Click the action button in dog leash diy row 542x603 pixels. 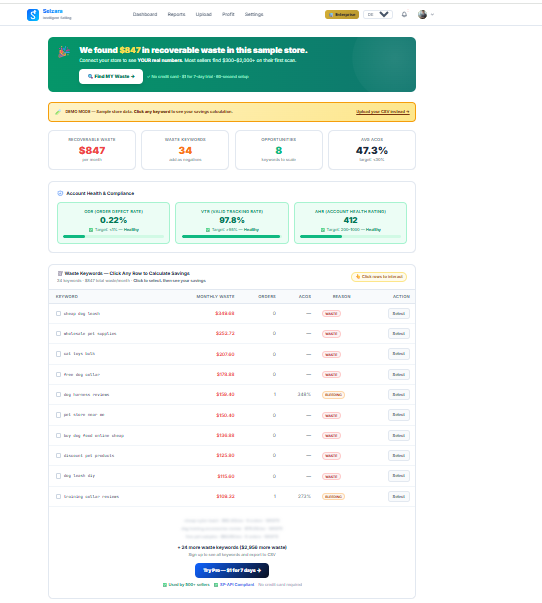click(x=399, y=476)
